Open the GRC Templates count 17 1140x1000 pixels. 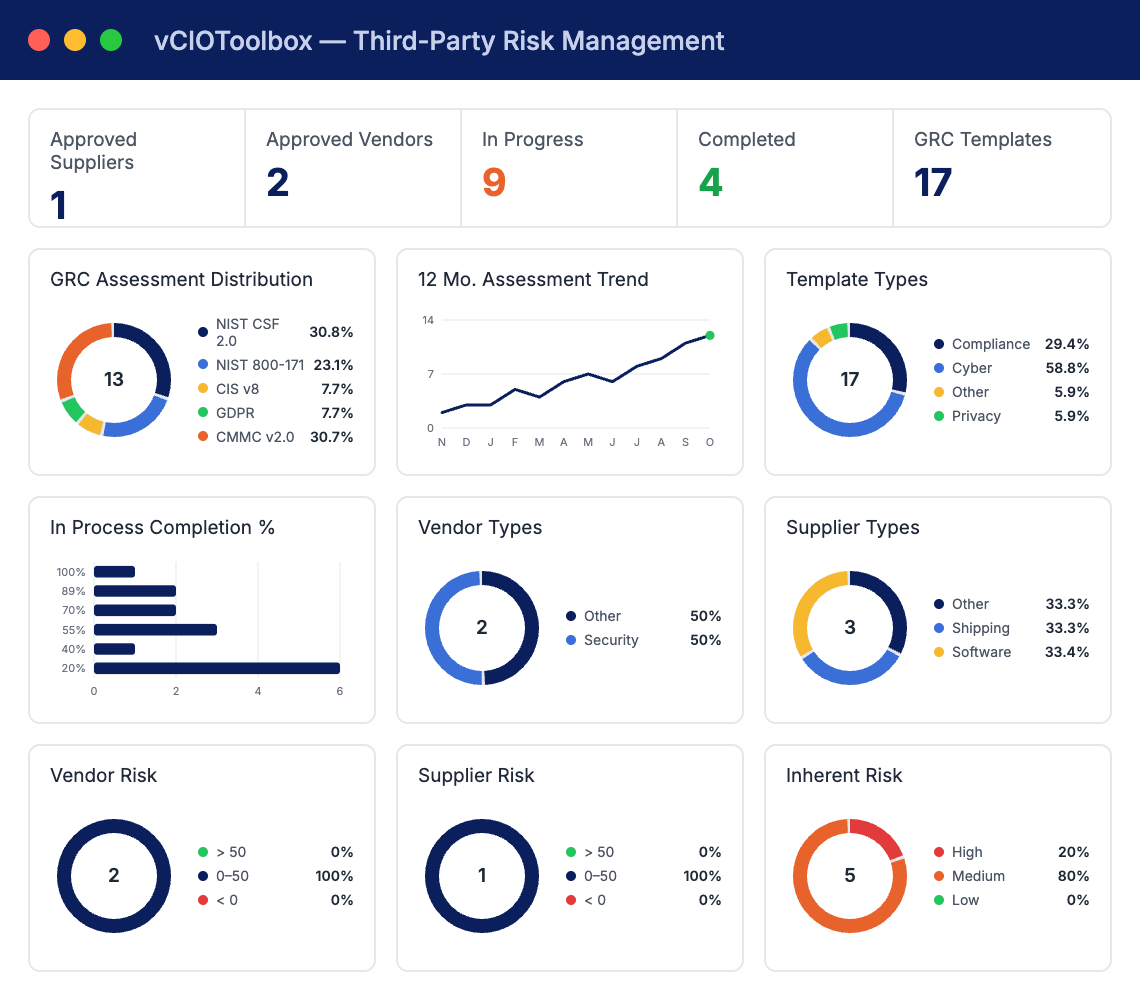tap(933, 182)
